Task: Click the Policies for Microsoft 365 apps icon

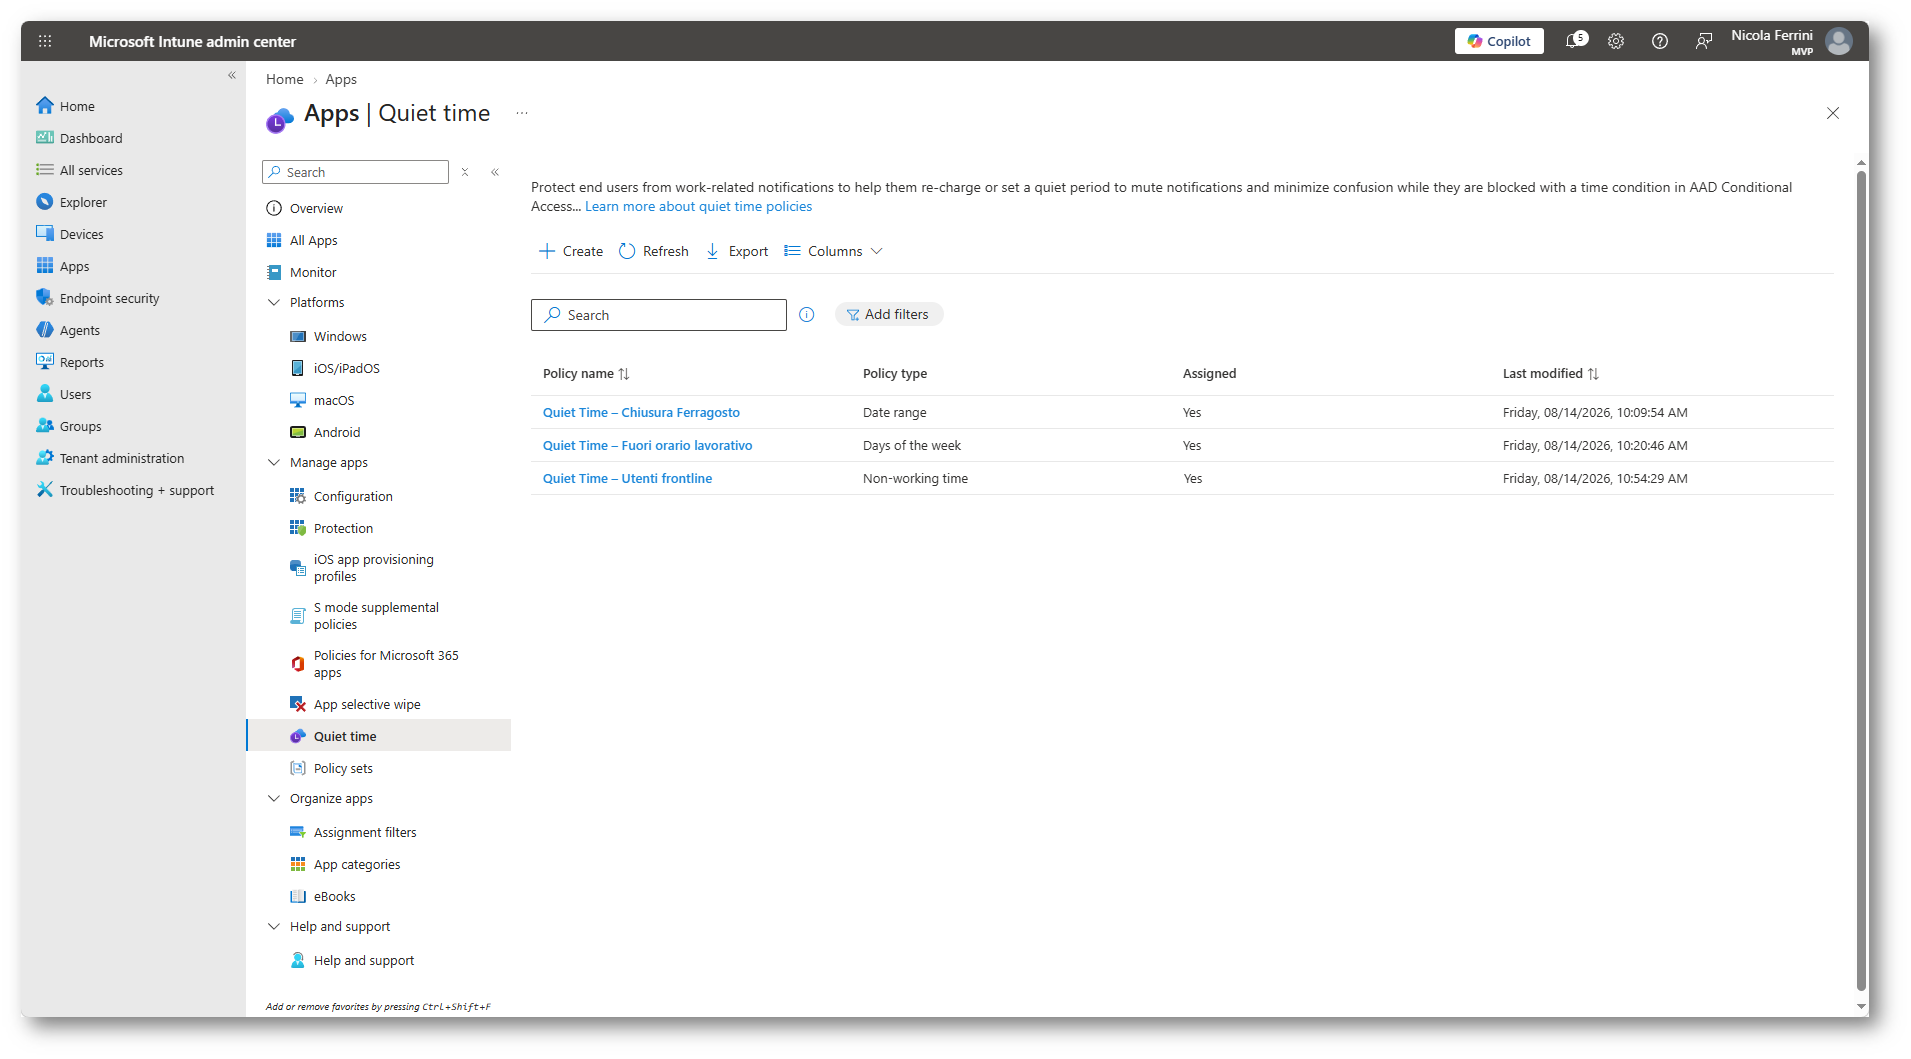Action: [298, 664]
